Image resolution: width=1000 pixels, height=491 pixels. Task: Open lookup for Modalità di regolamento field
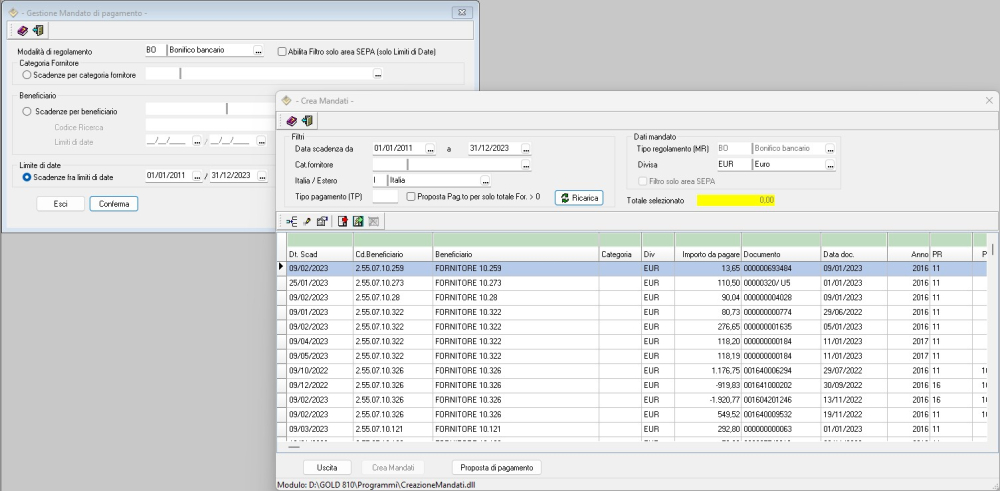point(257,51)
